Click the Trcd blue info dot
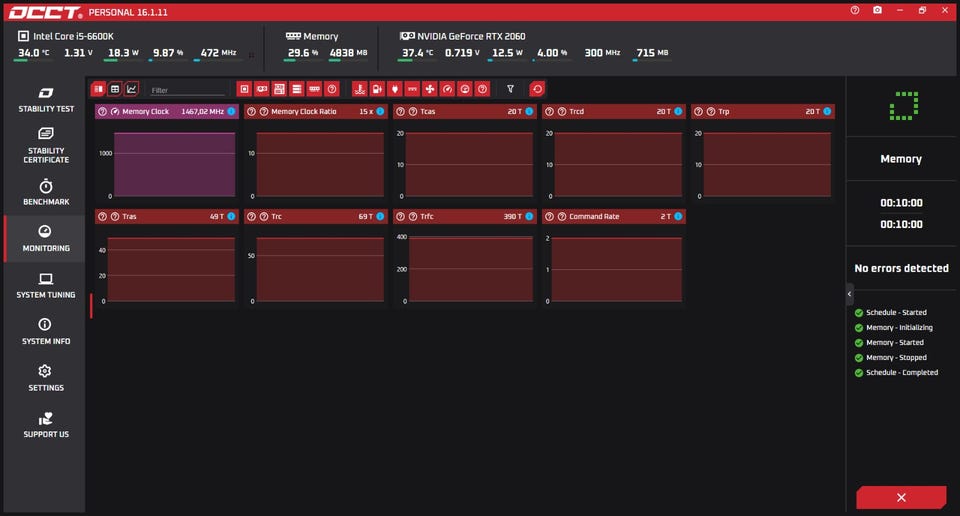 point(678,111)
